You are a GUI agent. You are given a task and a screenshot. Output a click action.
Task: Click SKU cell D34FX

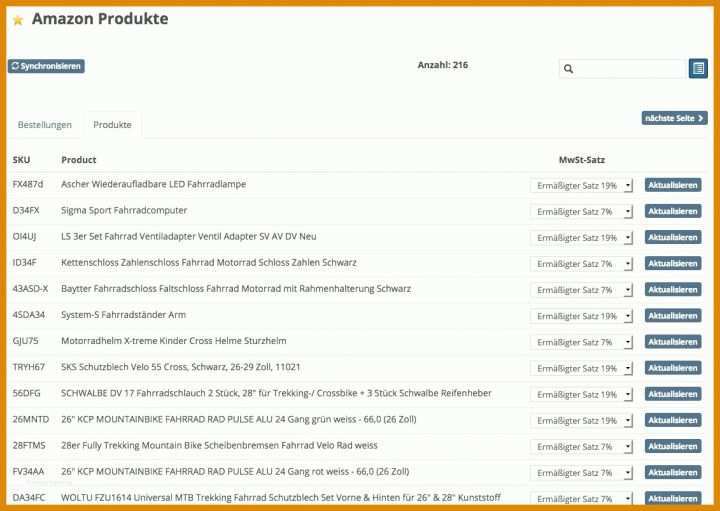[x=26, y=210]
